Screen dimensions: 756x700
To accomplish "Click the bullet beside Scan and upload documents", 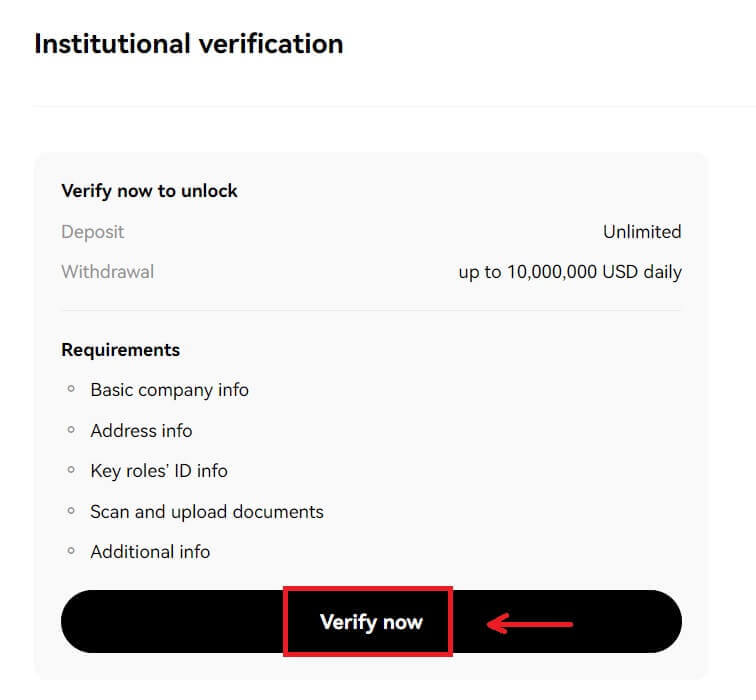I will pos(71,511).
